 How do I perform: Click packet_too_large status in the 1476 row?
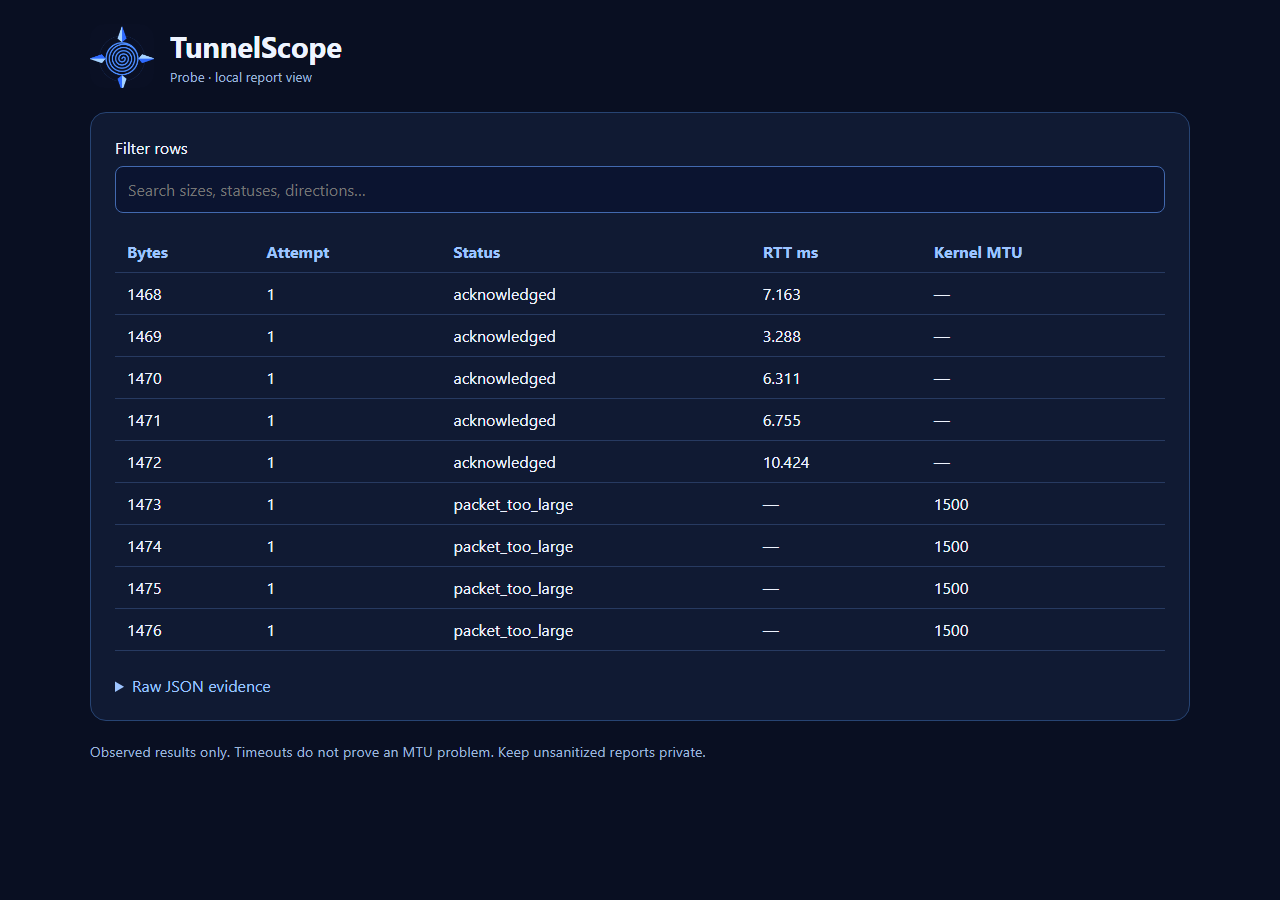click(x=513, y=631)
